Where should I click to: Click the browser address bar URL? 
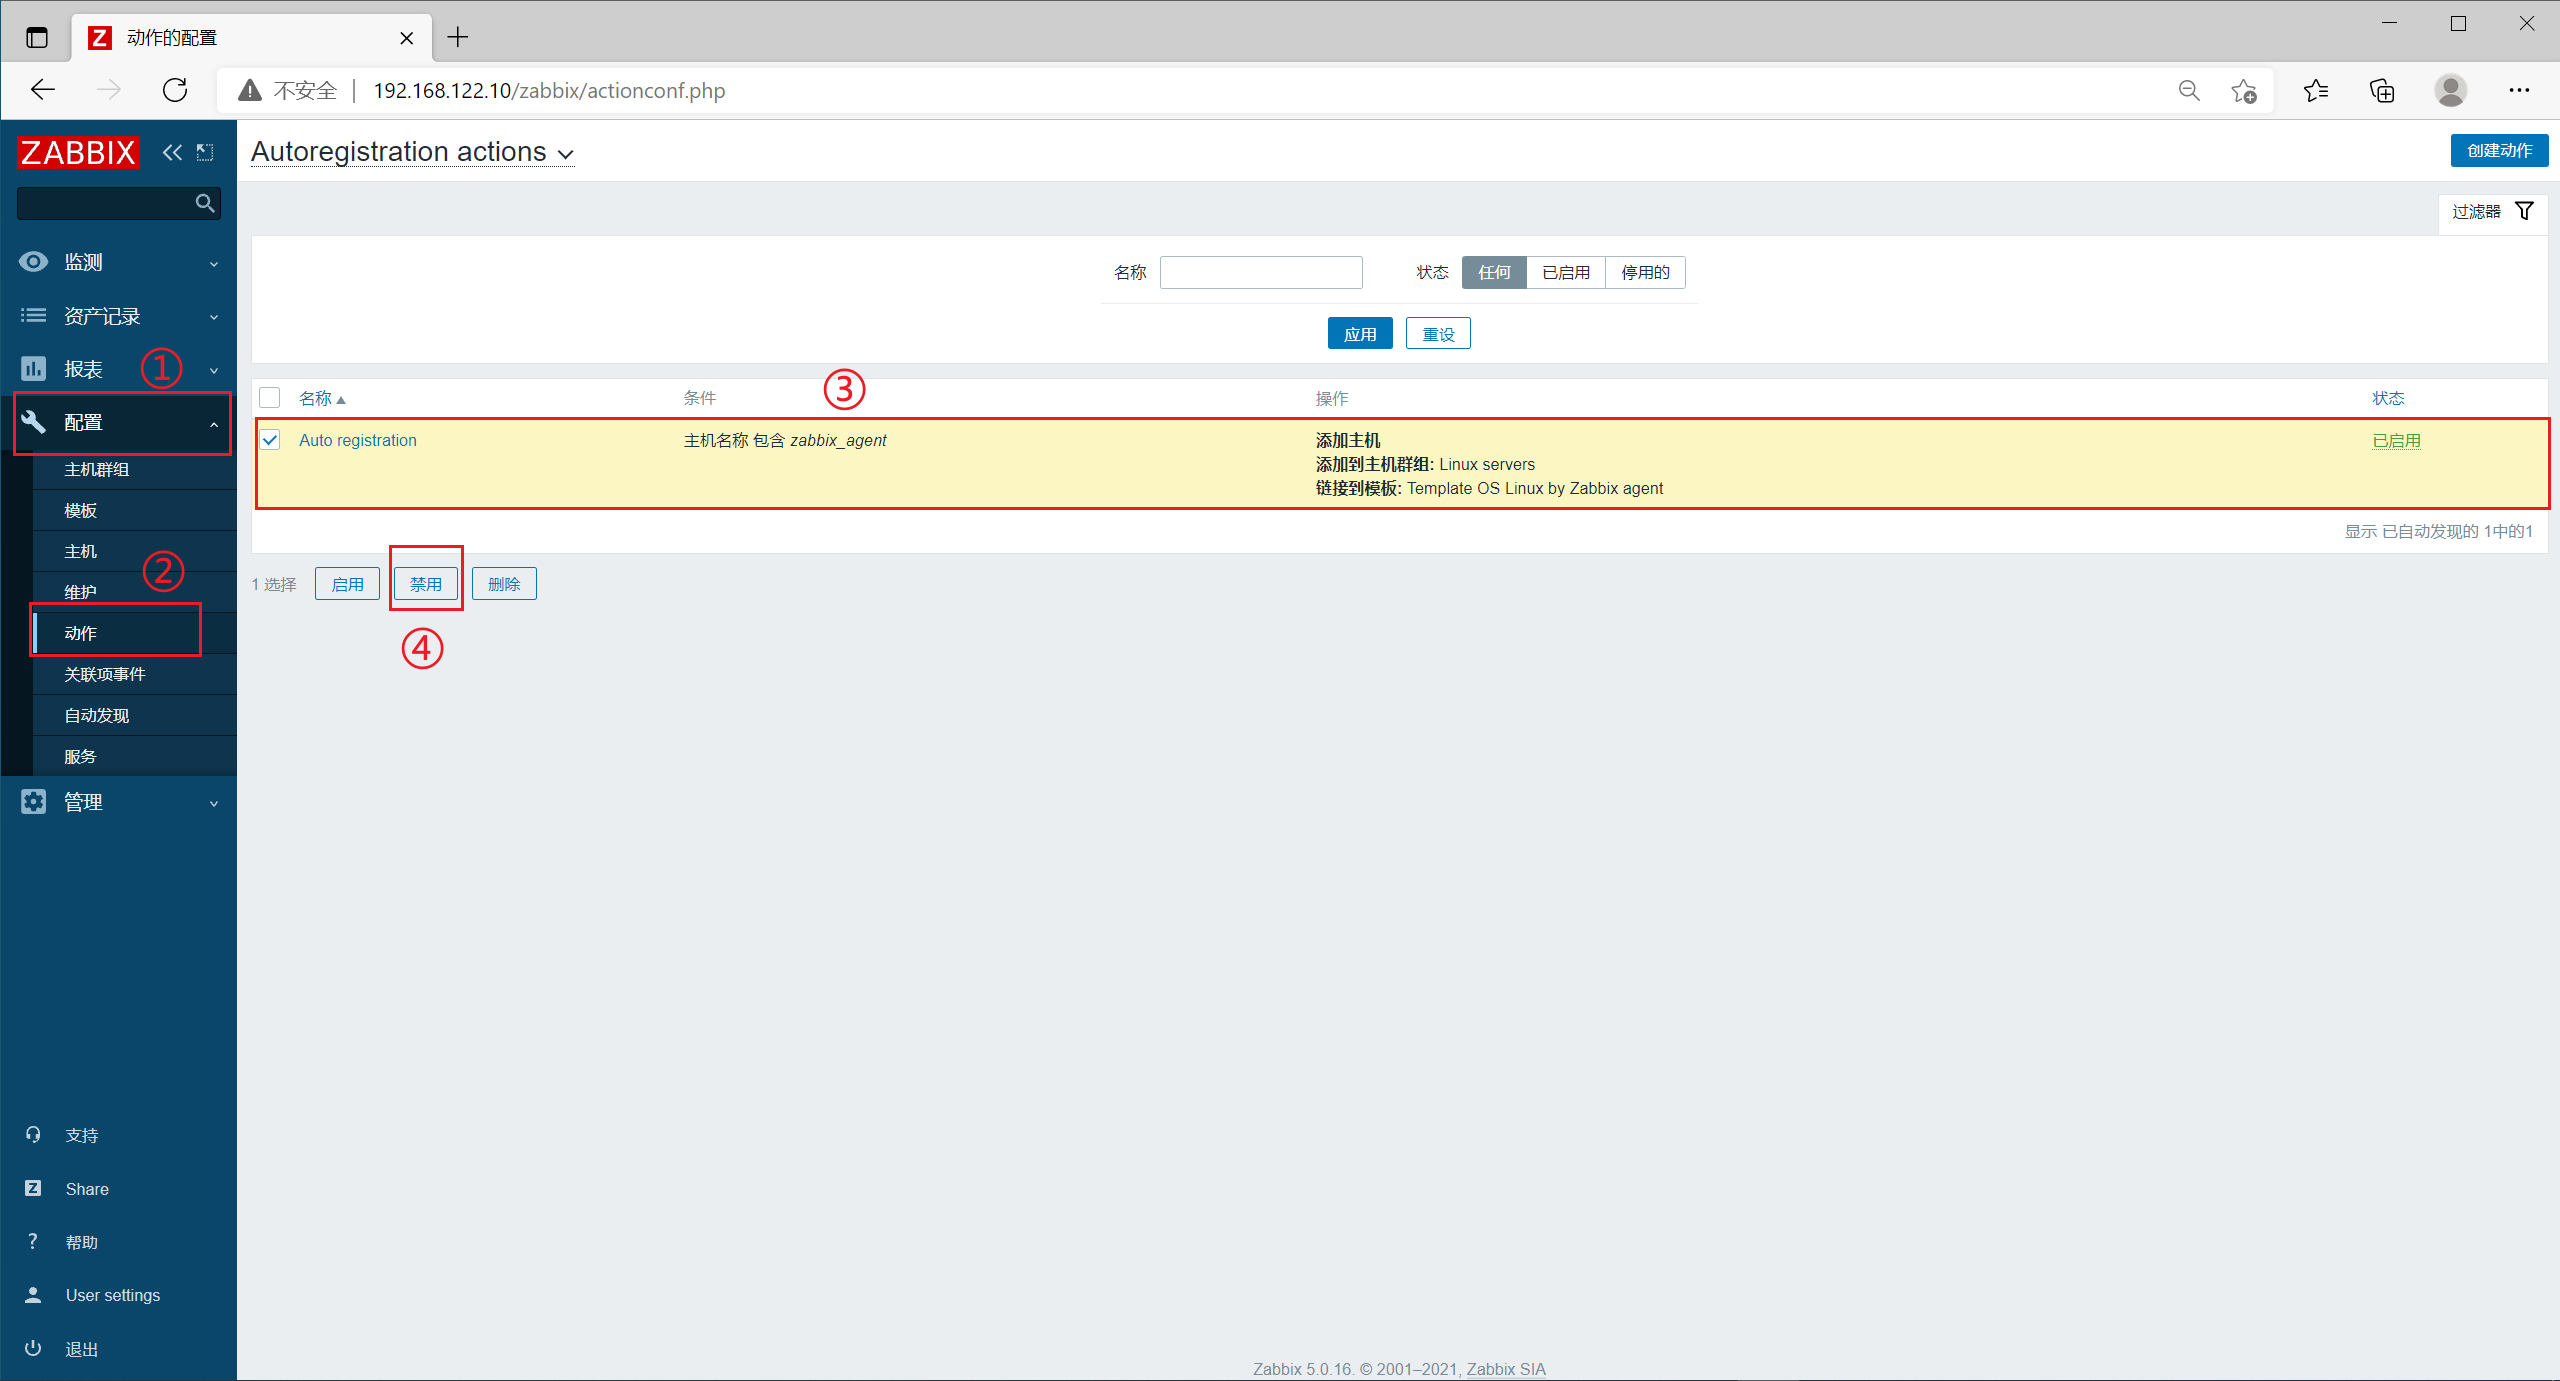(549, 91)
